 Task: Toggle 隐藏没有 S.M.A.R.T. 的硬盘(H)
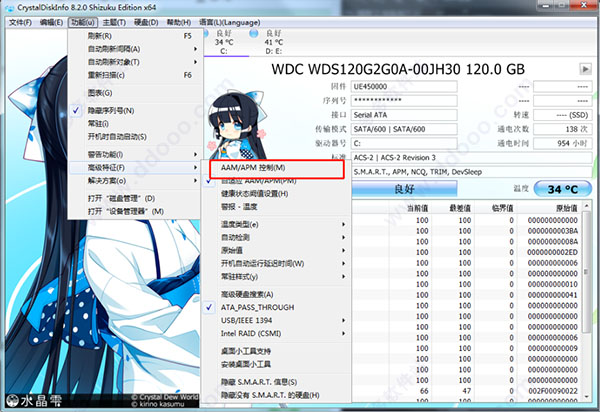(270, 395)
